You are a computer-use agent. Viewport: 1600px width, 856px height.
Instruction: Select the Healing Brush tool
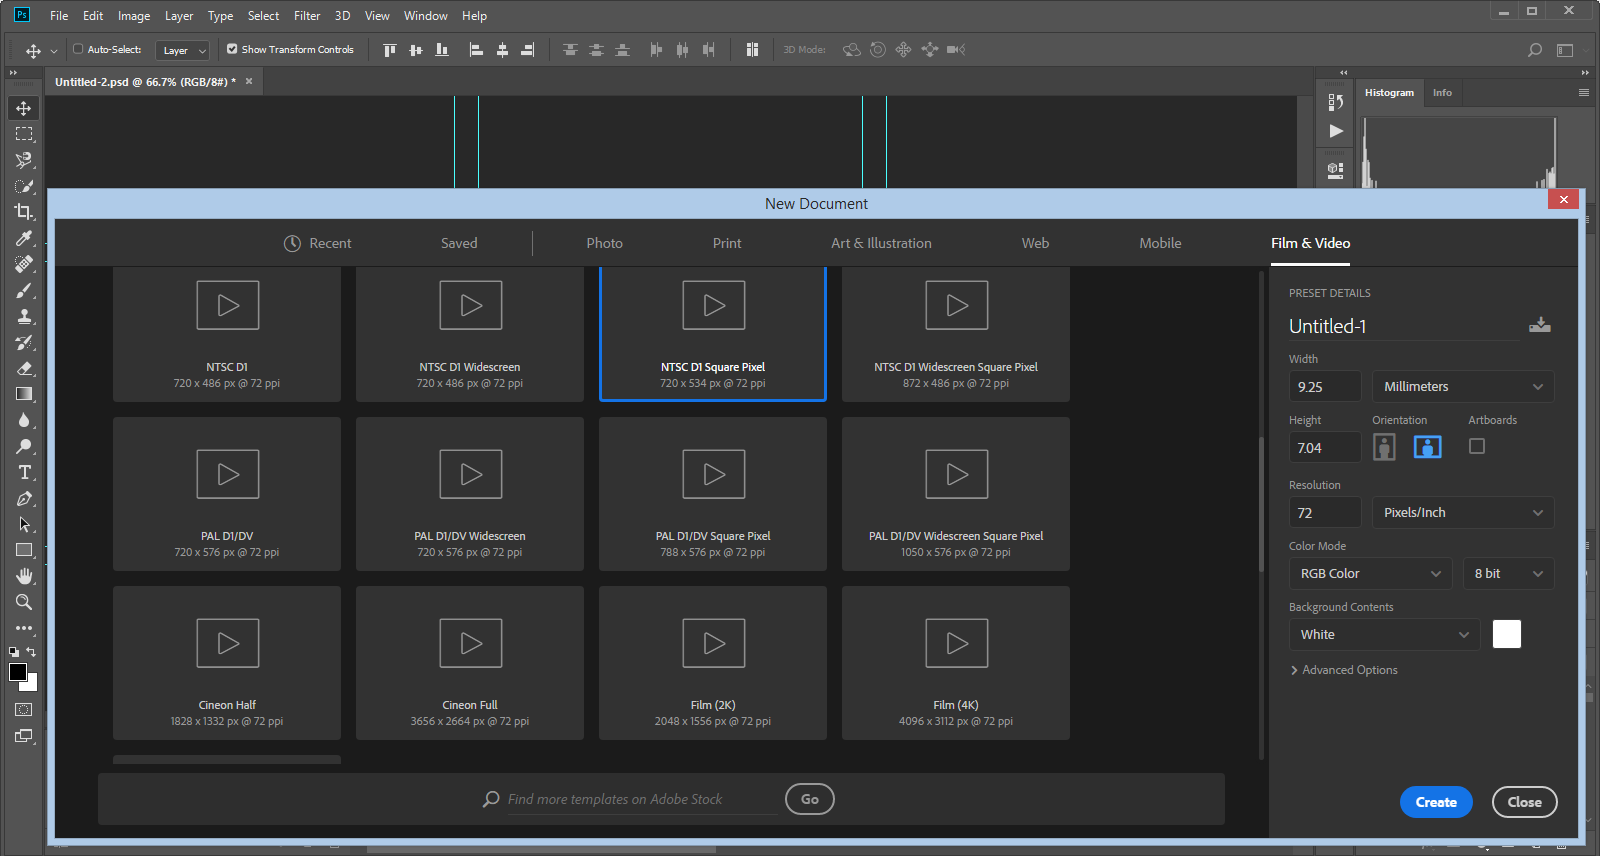pos(23,264)
